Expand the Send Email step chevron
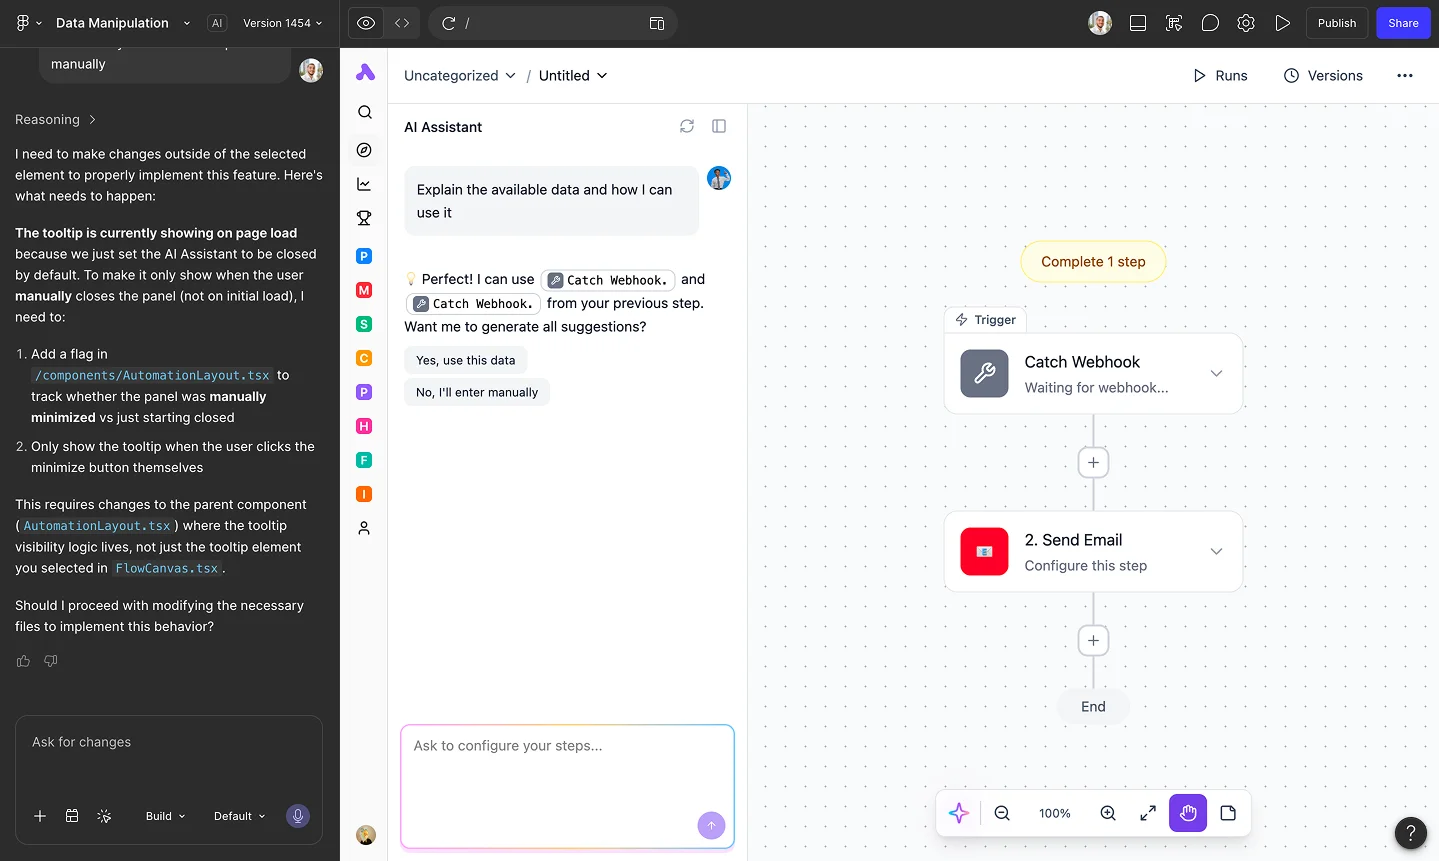 pos(1216,551)
